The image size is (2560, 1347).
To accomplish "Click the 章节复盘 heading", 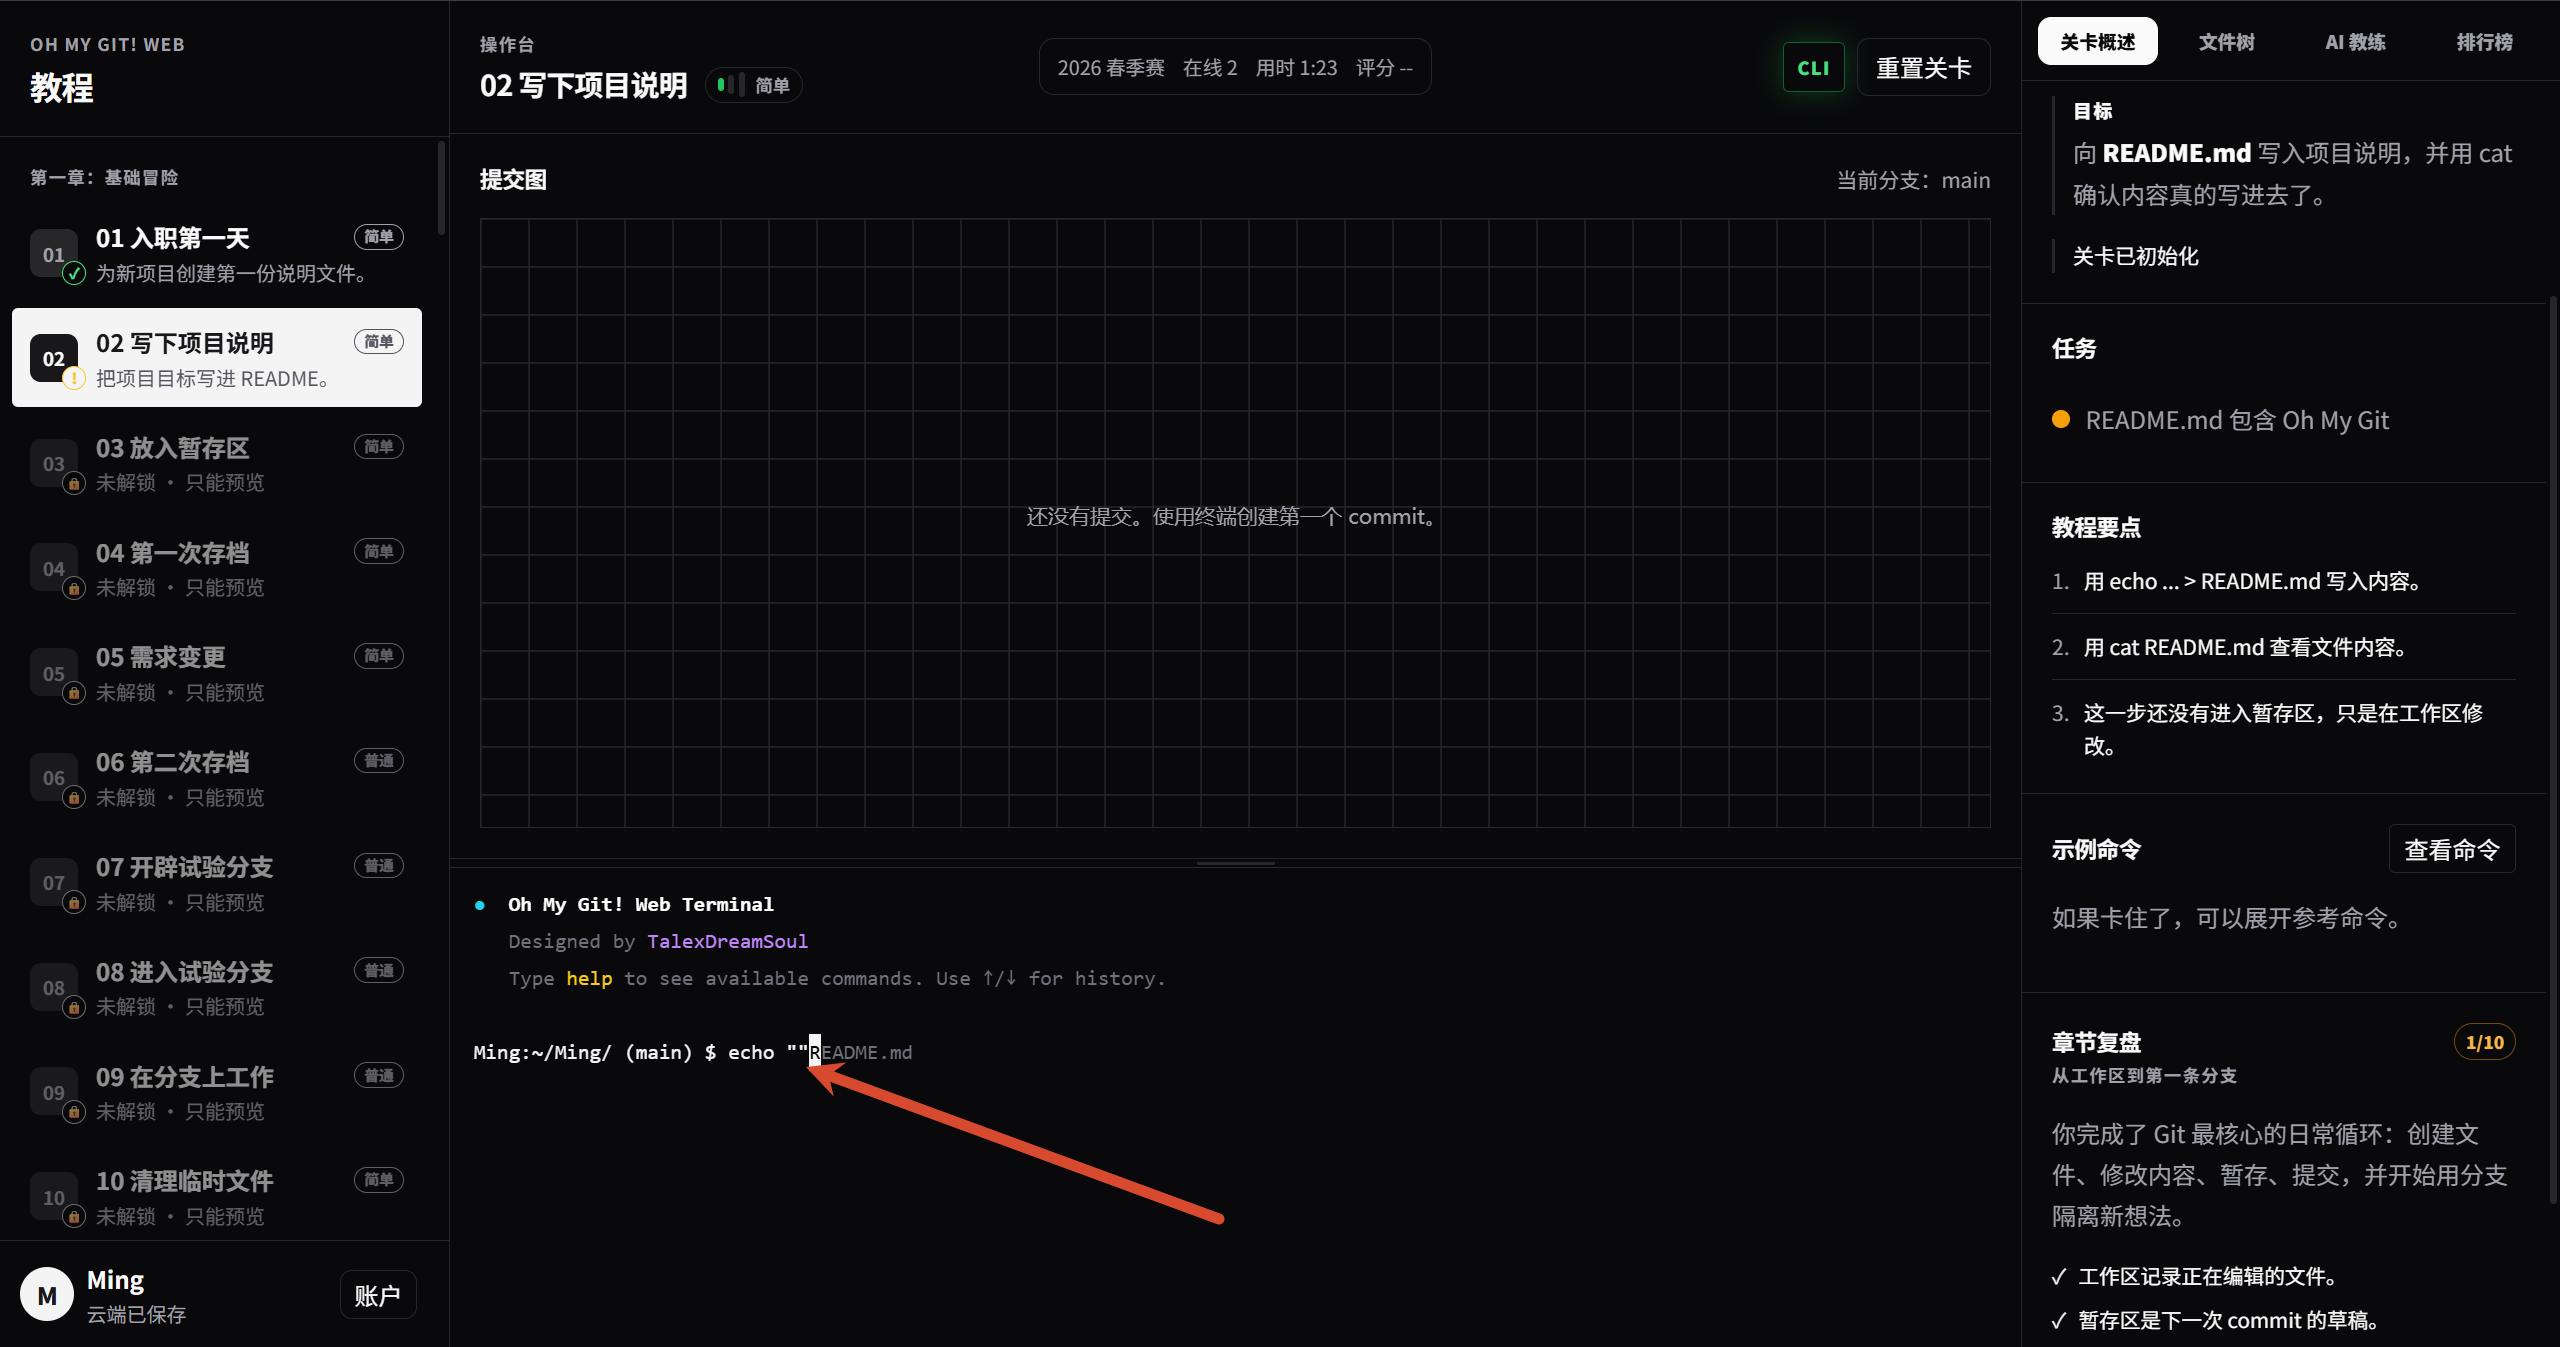I will pyautogui.click(x=2096, y=1042).
